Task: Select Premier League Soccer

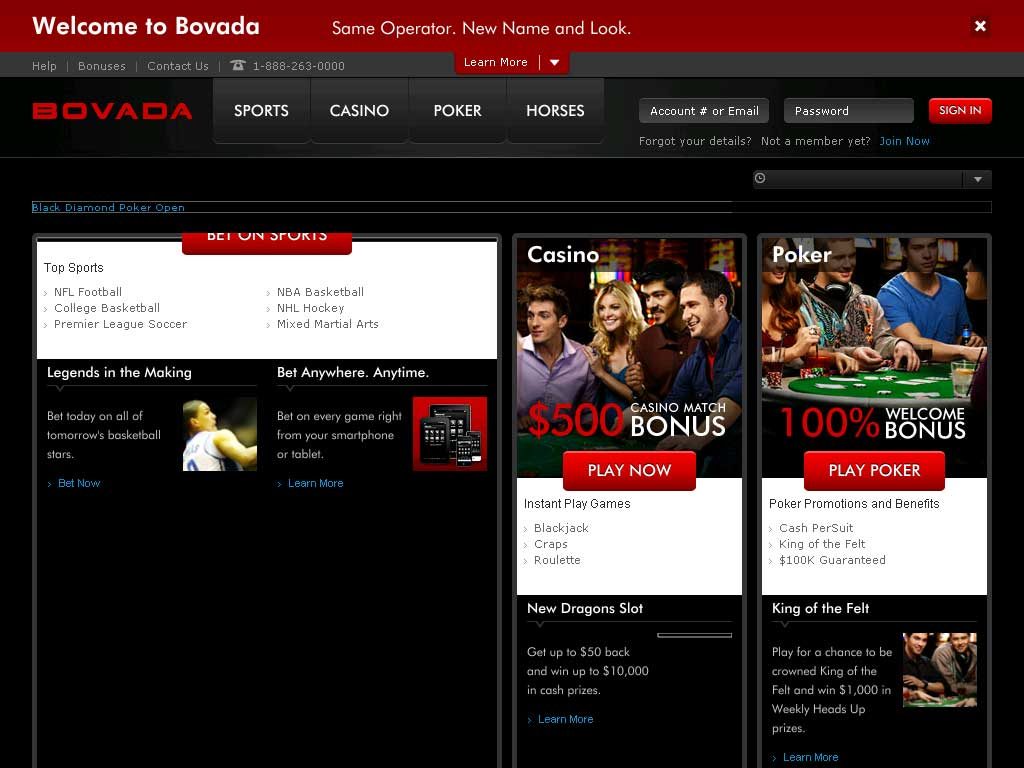Action: [x=121, y=324]
